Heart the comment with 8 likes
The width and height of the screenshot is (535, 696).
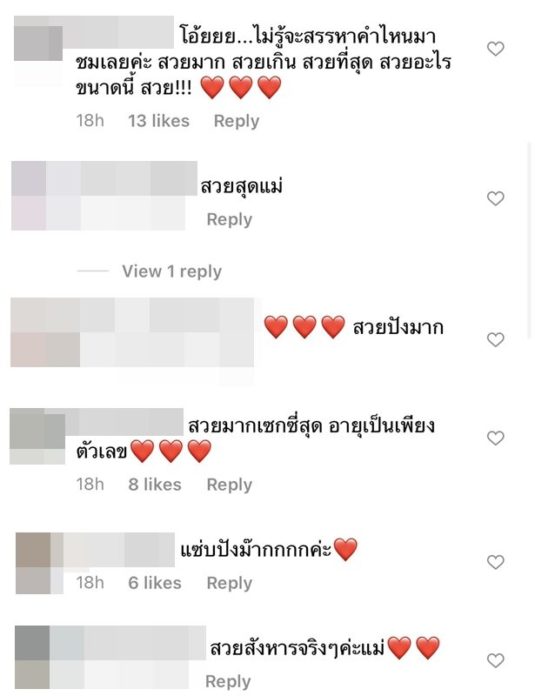pos(495,438)
